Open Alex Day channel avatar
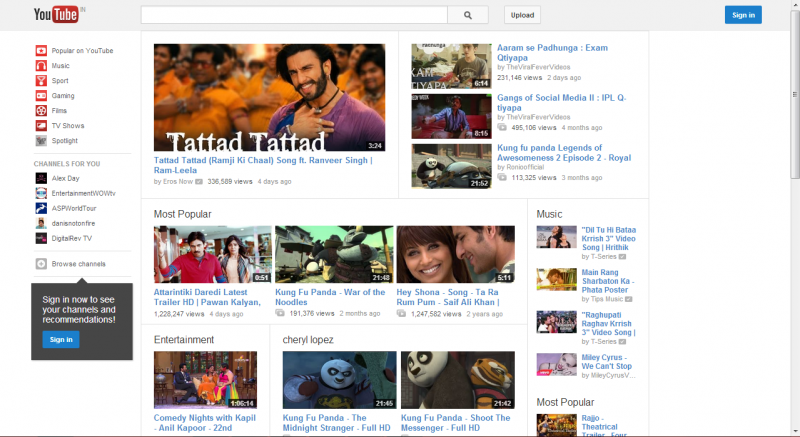Viewport: 800px width, 437px height. (41, 178)
